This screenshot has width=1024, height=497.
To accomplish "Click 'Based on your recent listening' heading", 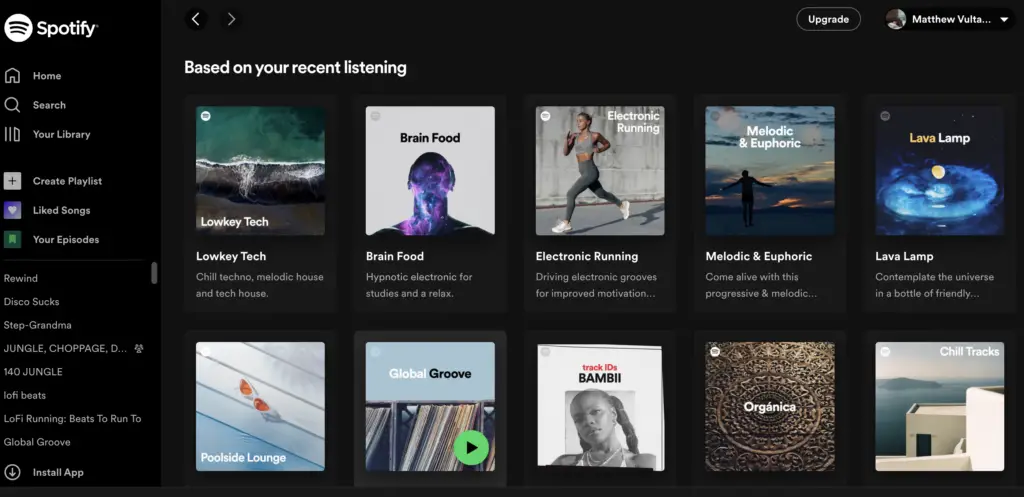I will [295, 67].
